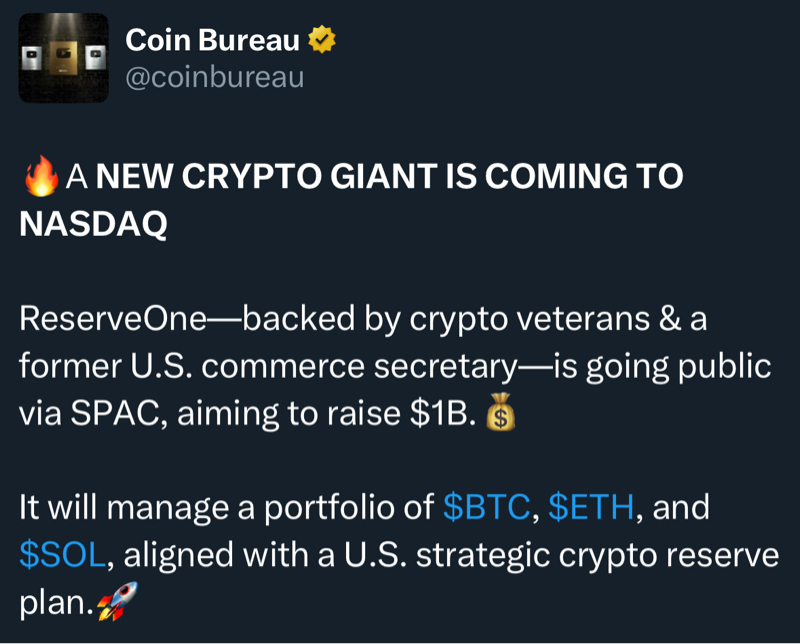Open the $BTC cashtag link

pos(485,507)
